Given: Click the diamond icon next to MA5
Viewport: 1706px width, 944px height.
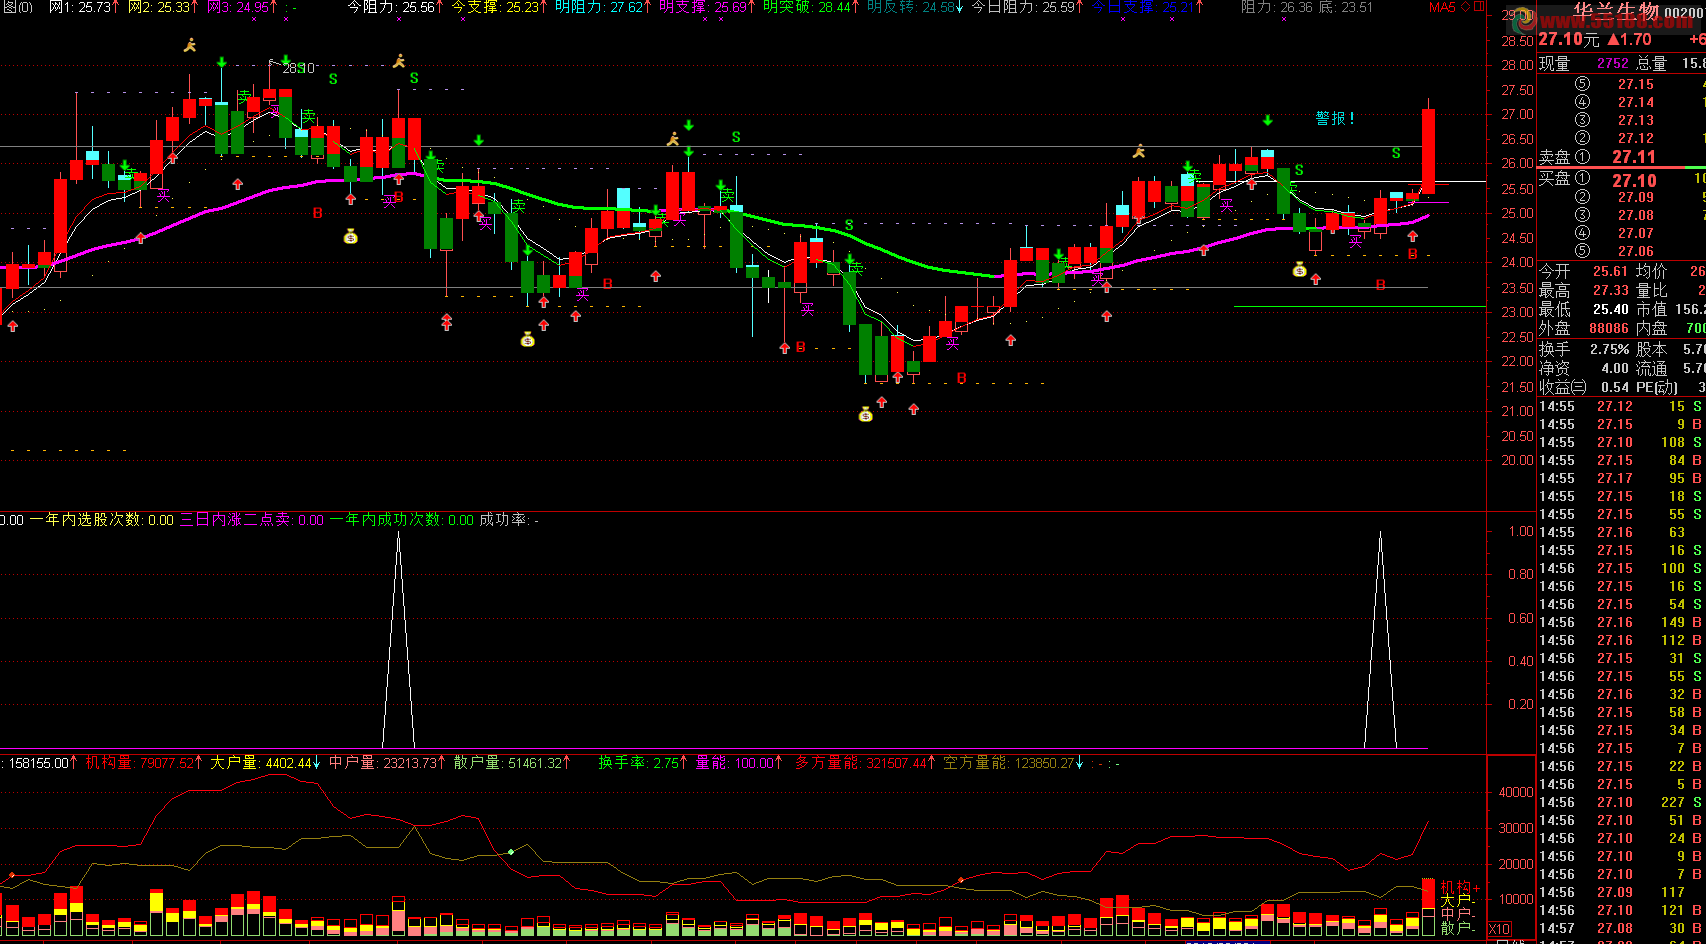Looking at the screenshot, I should click(x=1467, y=7).
